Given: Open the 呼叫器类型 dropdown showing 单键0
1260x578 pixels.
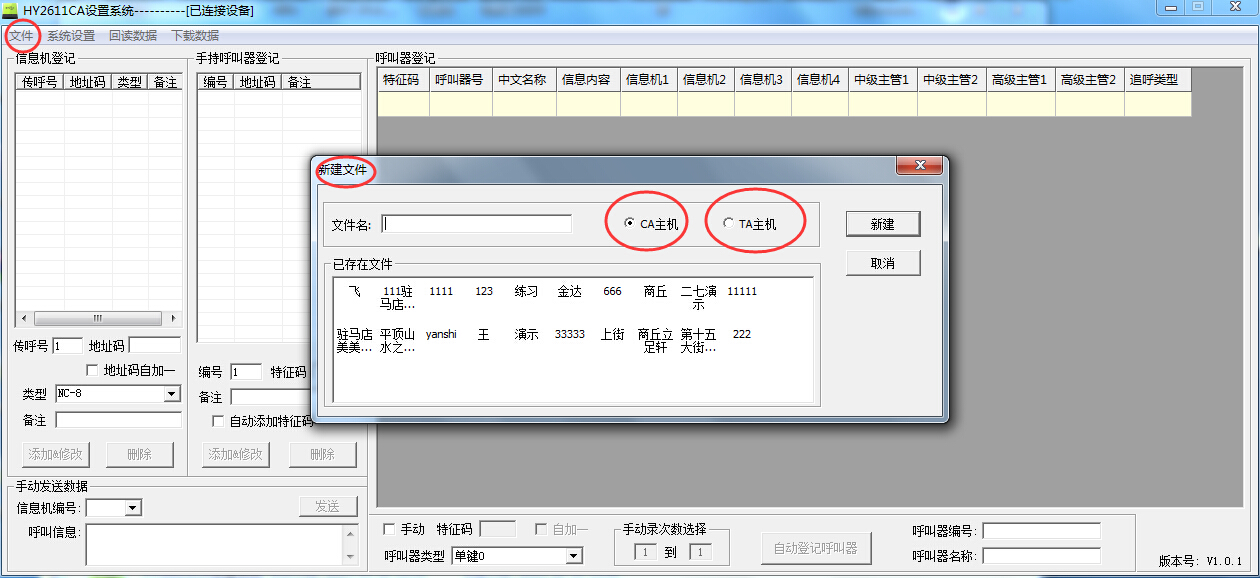Looking at the screenshot, I should [573, 556].
